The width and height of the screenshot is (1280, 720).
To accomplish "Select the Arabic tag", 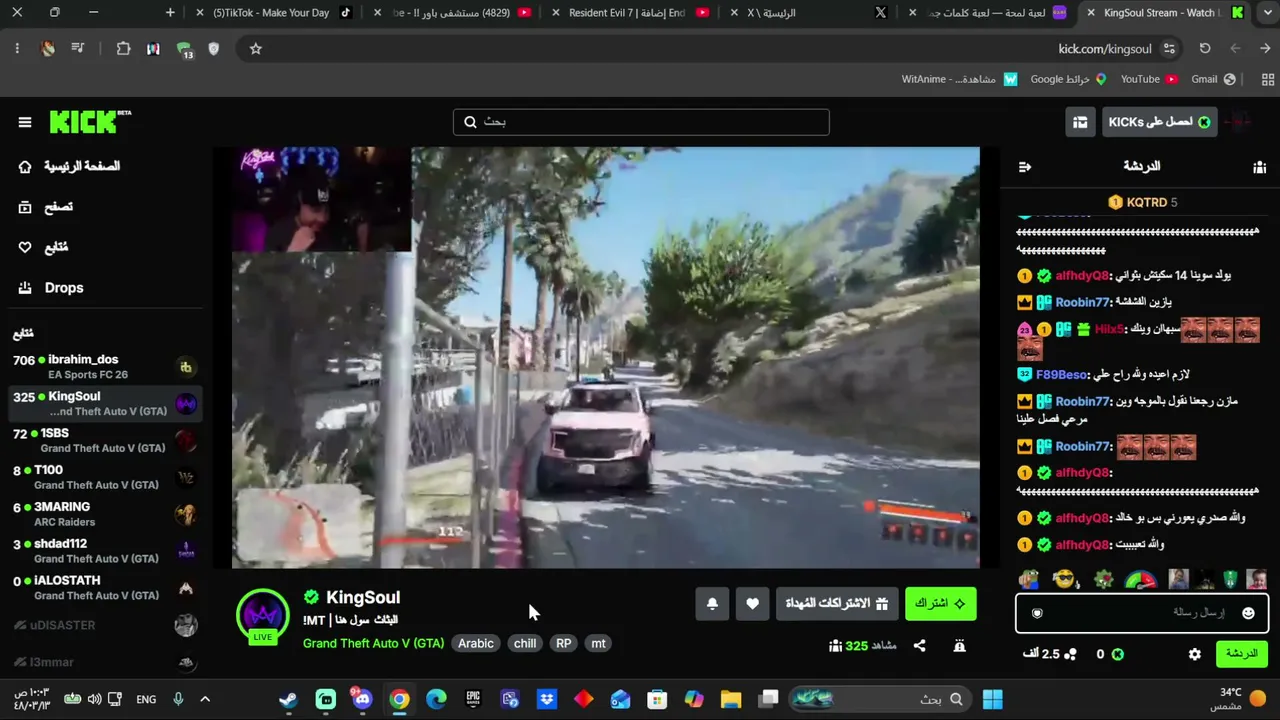I will coord(476,643).
